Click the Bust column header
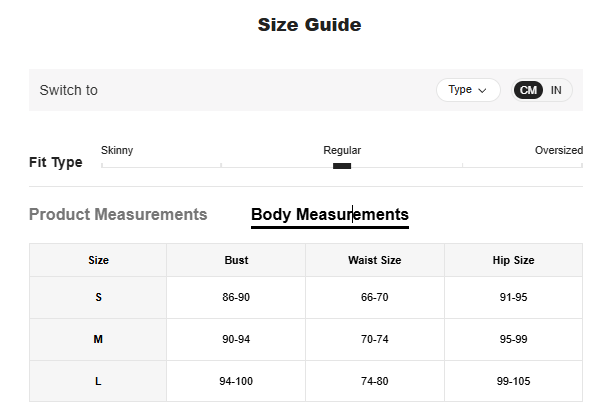The height and width of the screenshot is (414, 604). pos(236,260)
